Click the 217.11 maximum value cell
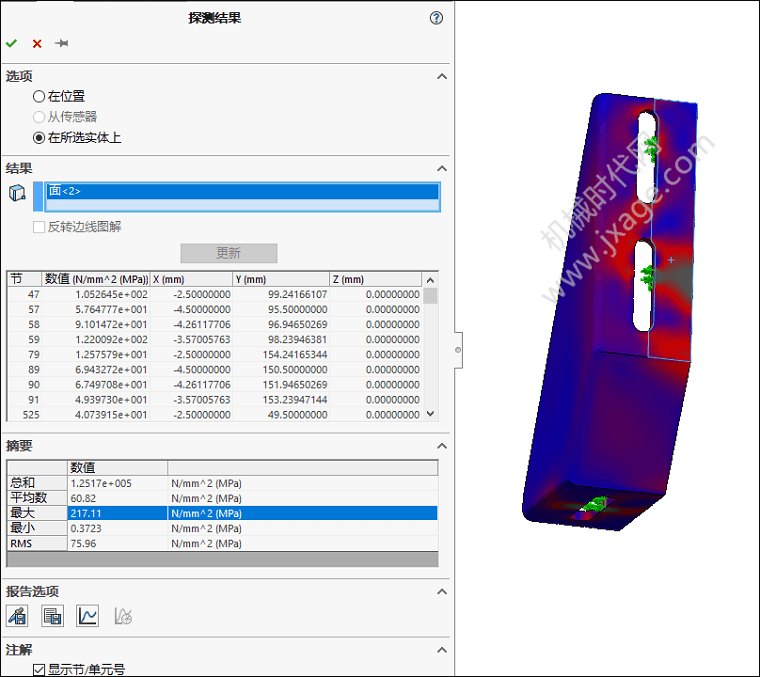Viewport: 760px width, 677px height. tap(117, 513)
